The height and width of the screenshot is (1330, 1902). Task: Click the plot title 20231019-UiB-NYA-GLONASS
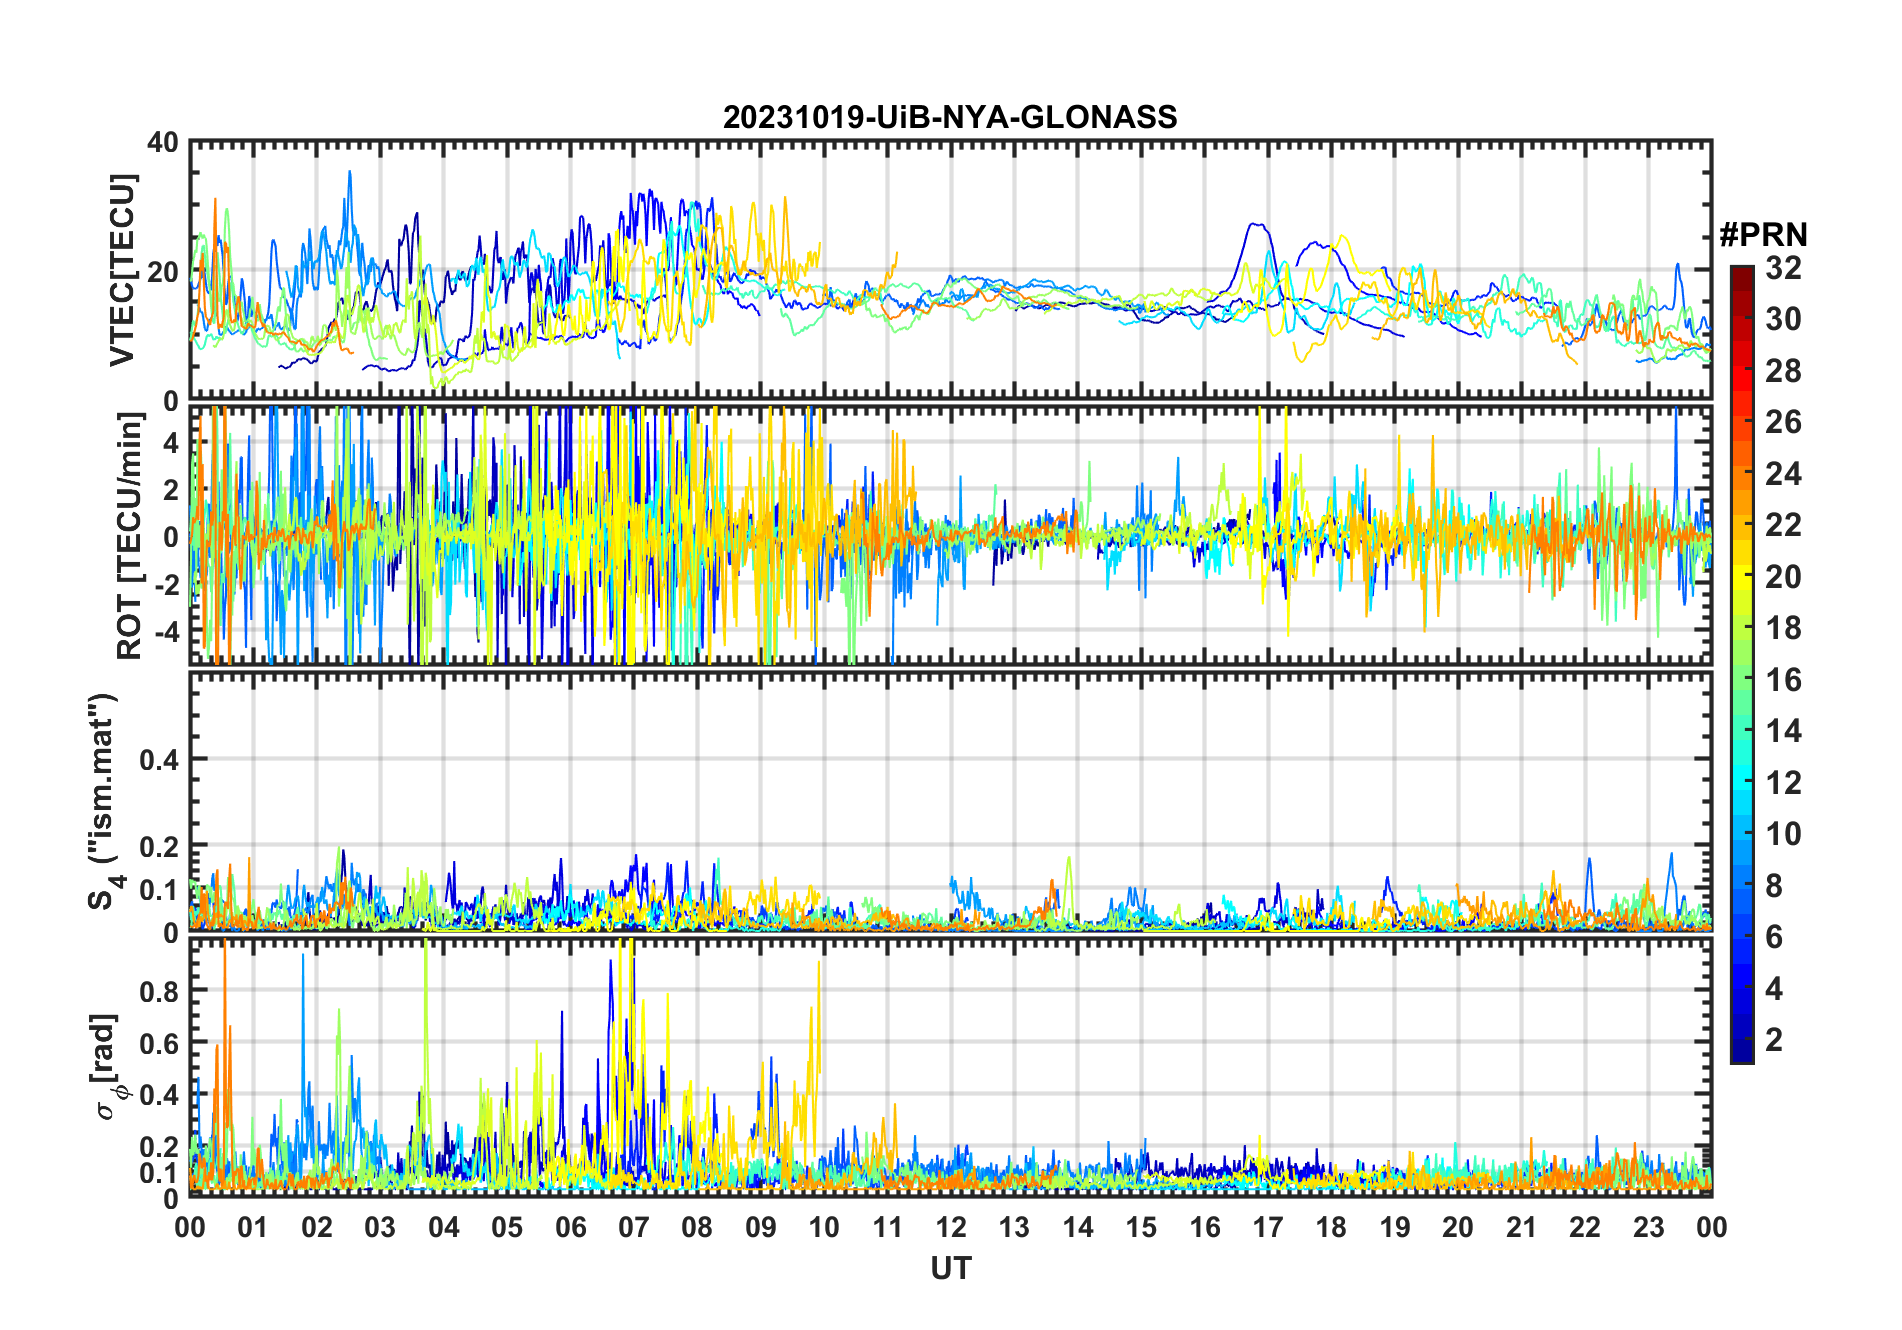(x=950, y=117)
